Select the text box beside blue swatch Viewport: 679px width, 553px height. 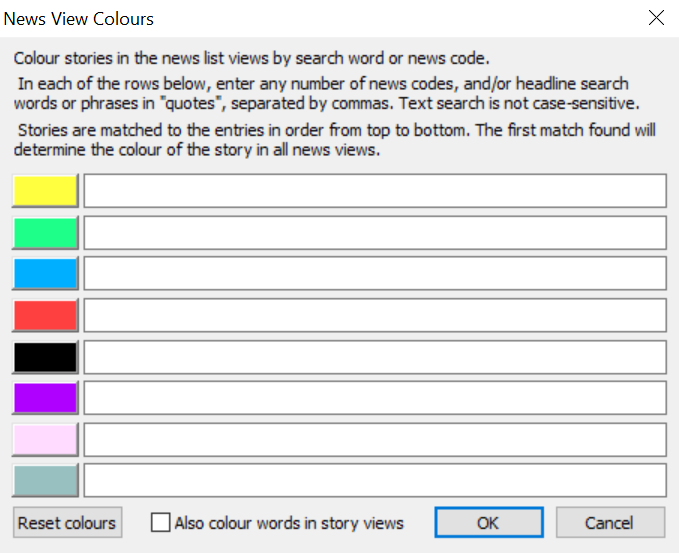[x=375, y=274]
